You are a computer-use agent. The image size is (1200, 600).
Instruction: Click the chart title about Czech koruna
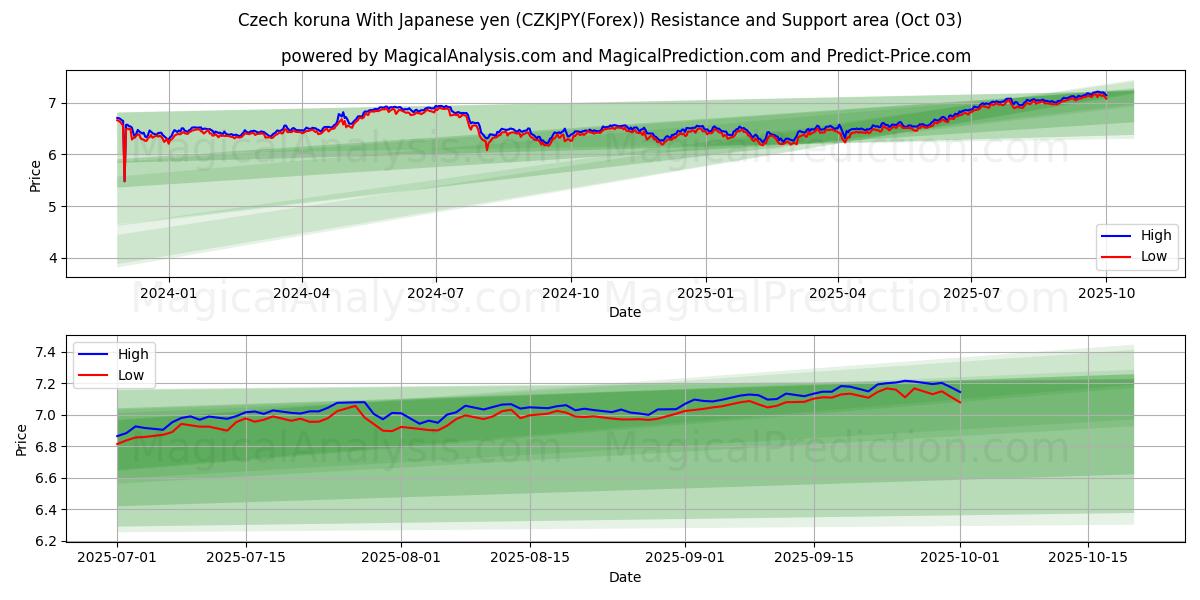click(x=600, y=20)
